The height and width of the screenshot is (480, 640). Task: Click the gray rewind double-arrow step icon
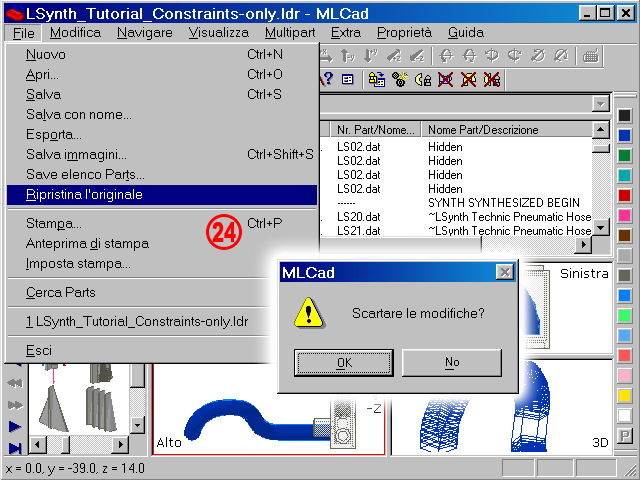point(15,383)
